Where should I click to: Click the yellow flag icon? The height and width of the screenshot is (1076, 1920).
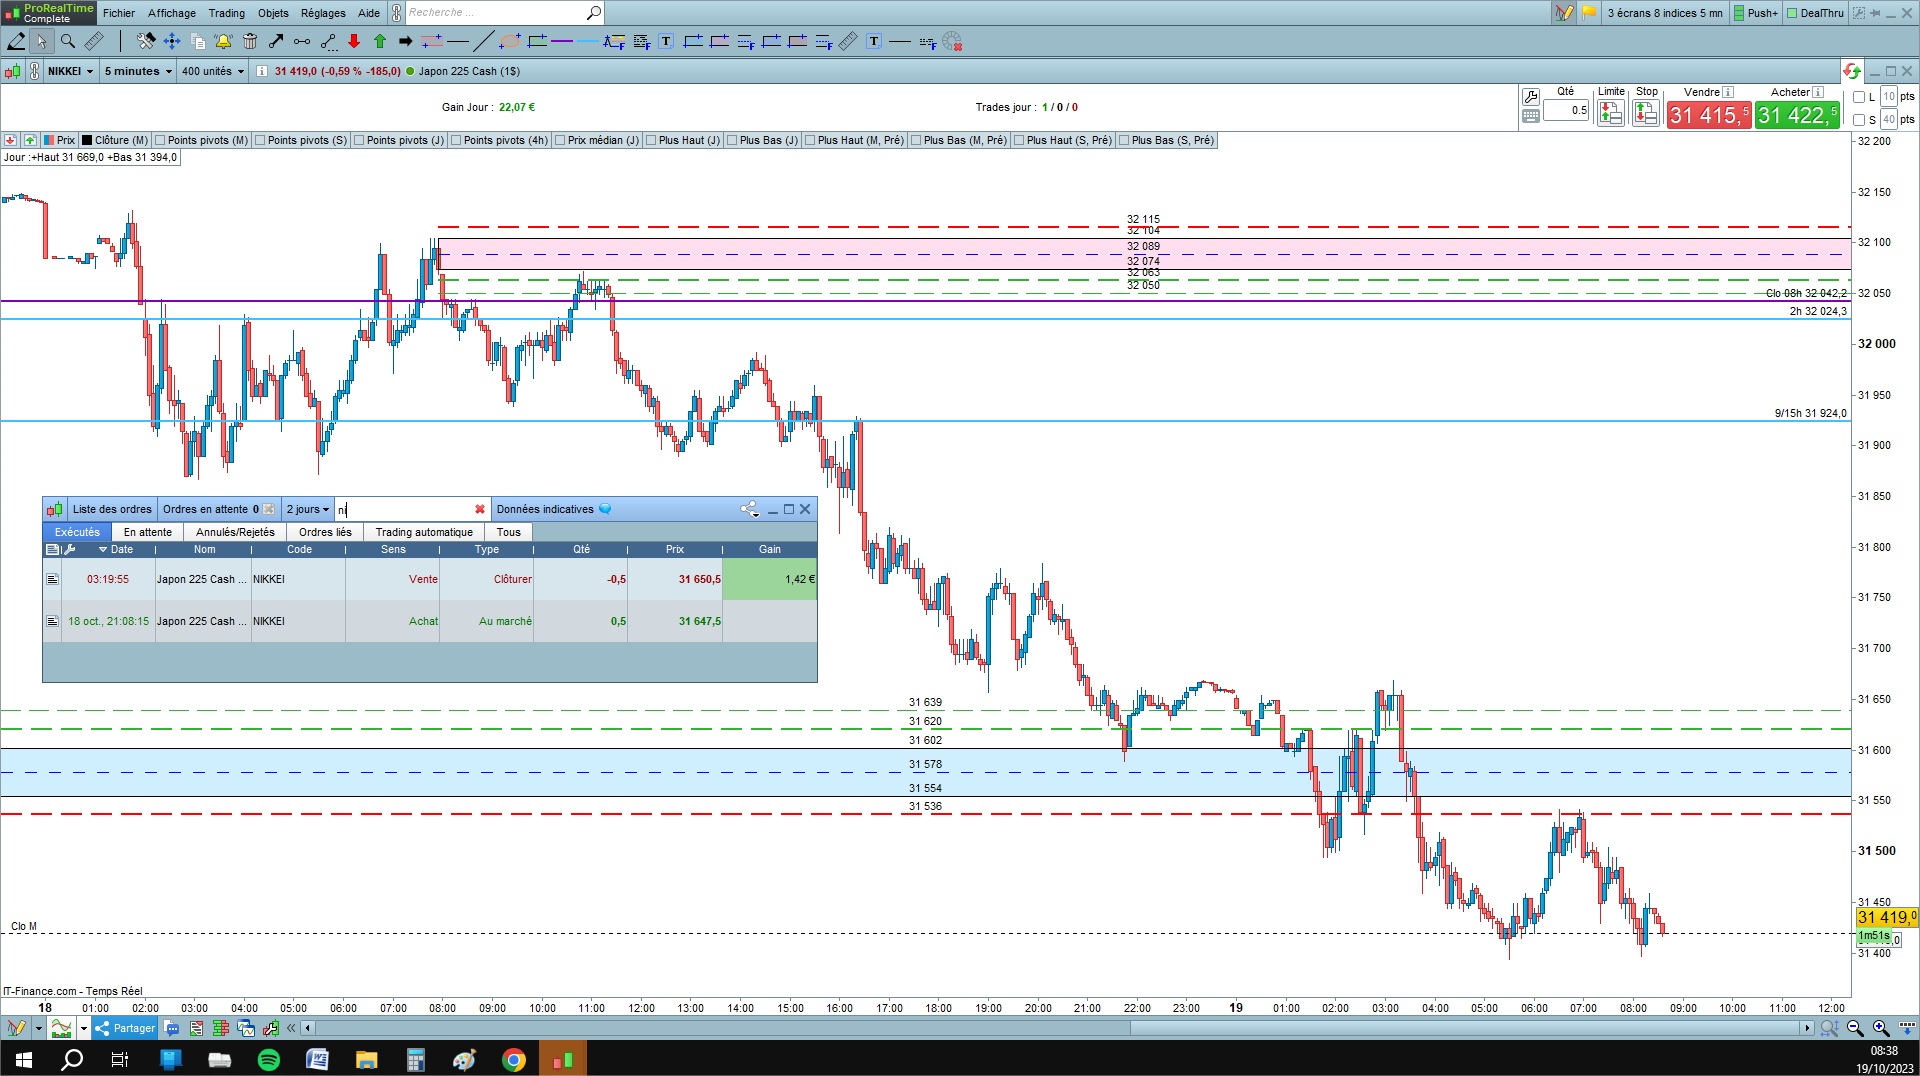(x=1589, y=13)
